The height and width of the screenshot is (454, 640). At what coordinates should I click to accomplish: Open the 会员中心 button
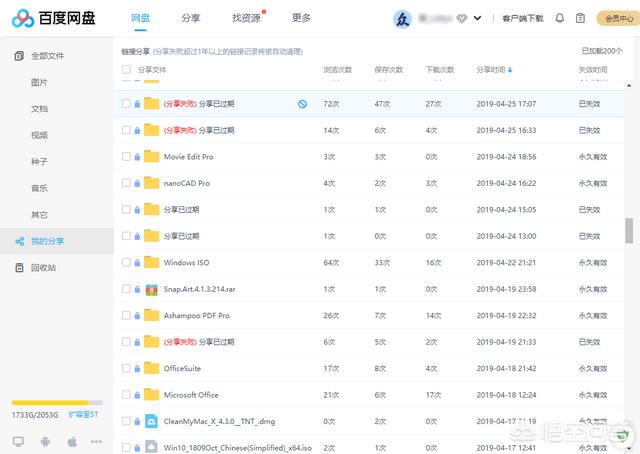pyautogui.click(x=618, y=18)
